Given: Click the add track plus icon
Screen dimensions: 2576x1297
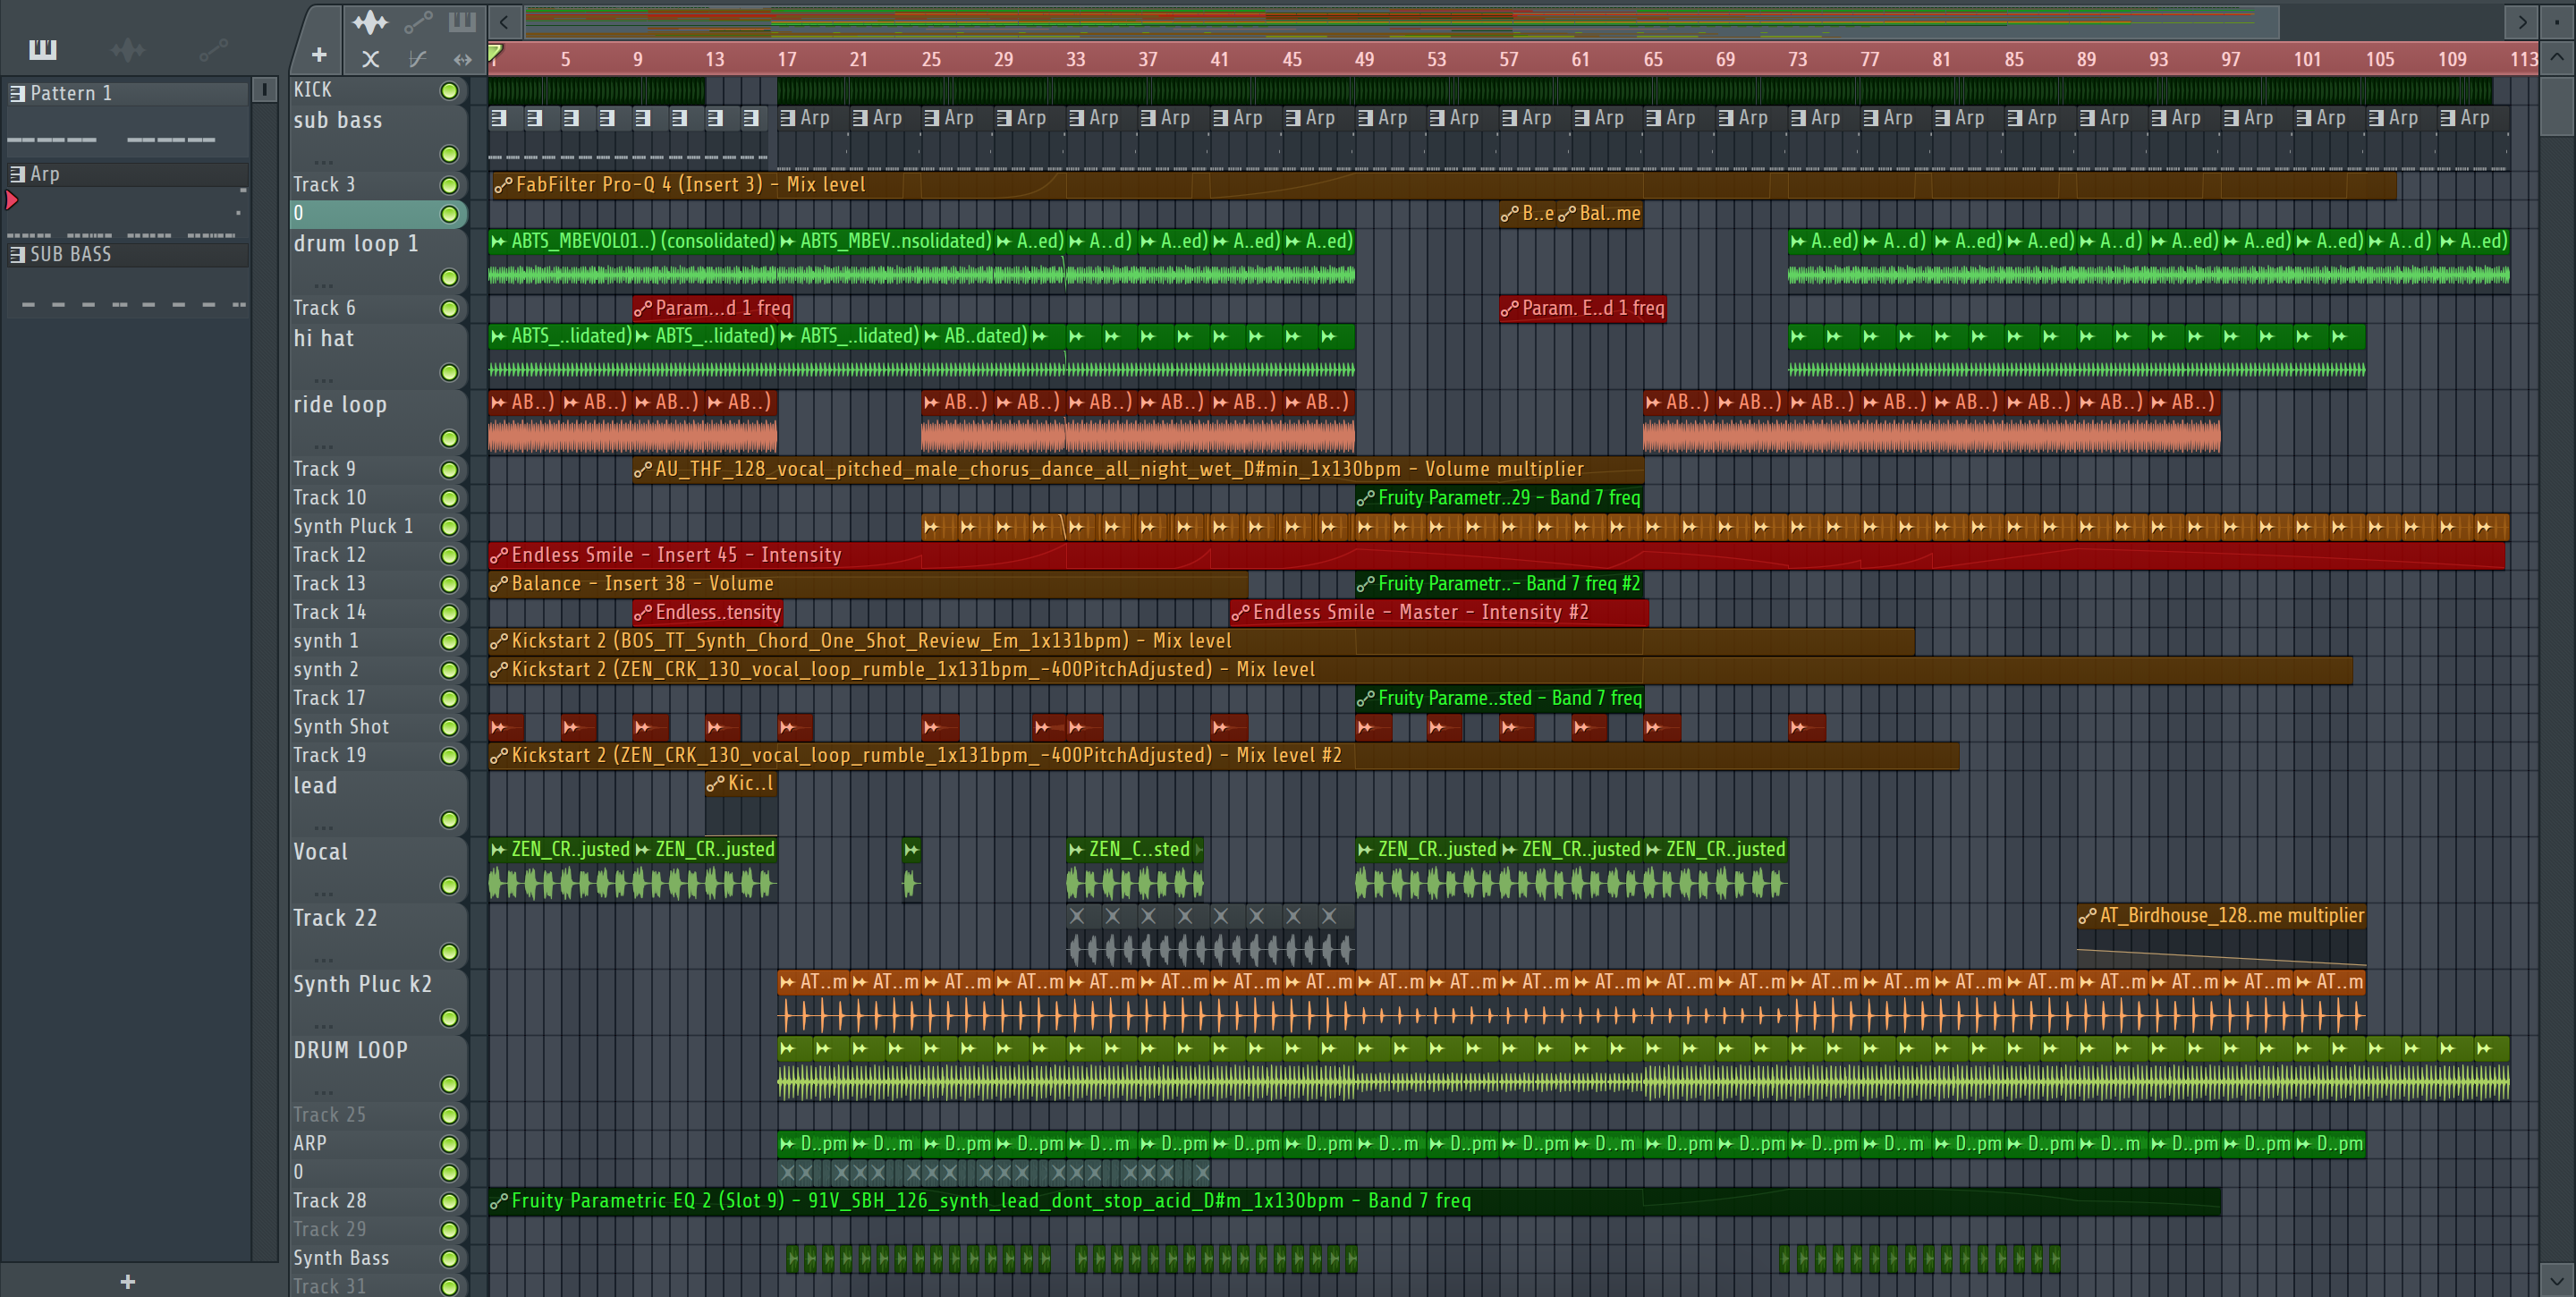Looking at the screenshot, I should tap(319, 56).
